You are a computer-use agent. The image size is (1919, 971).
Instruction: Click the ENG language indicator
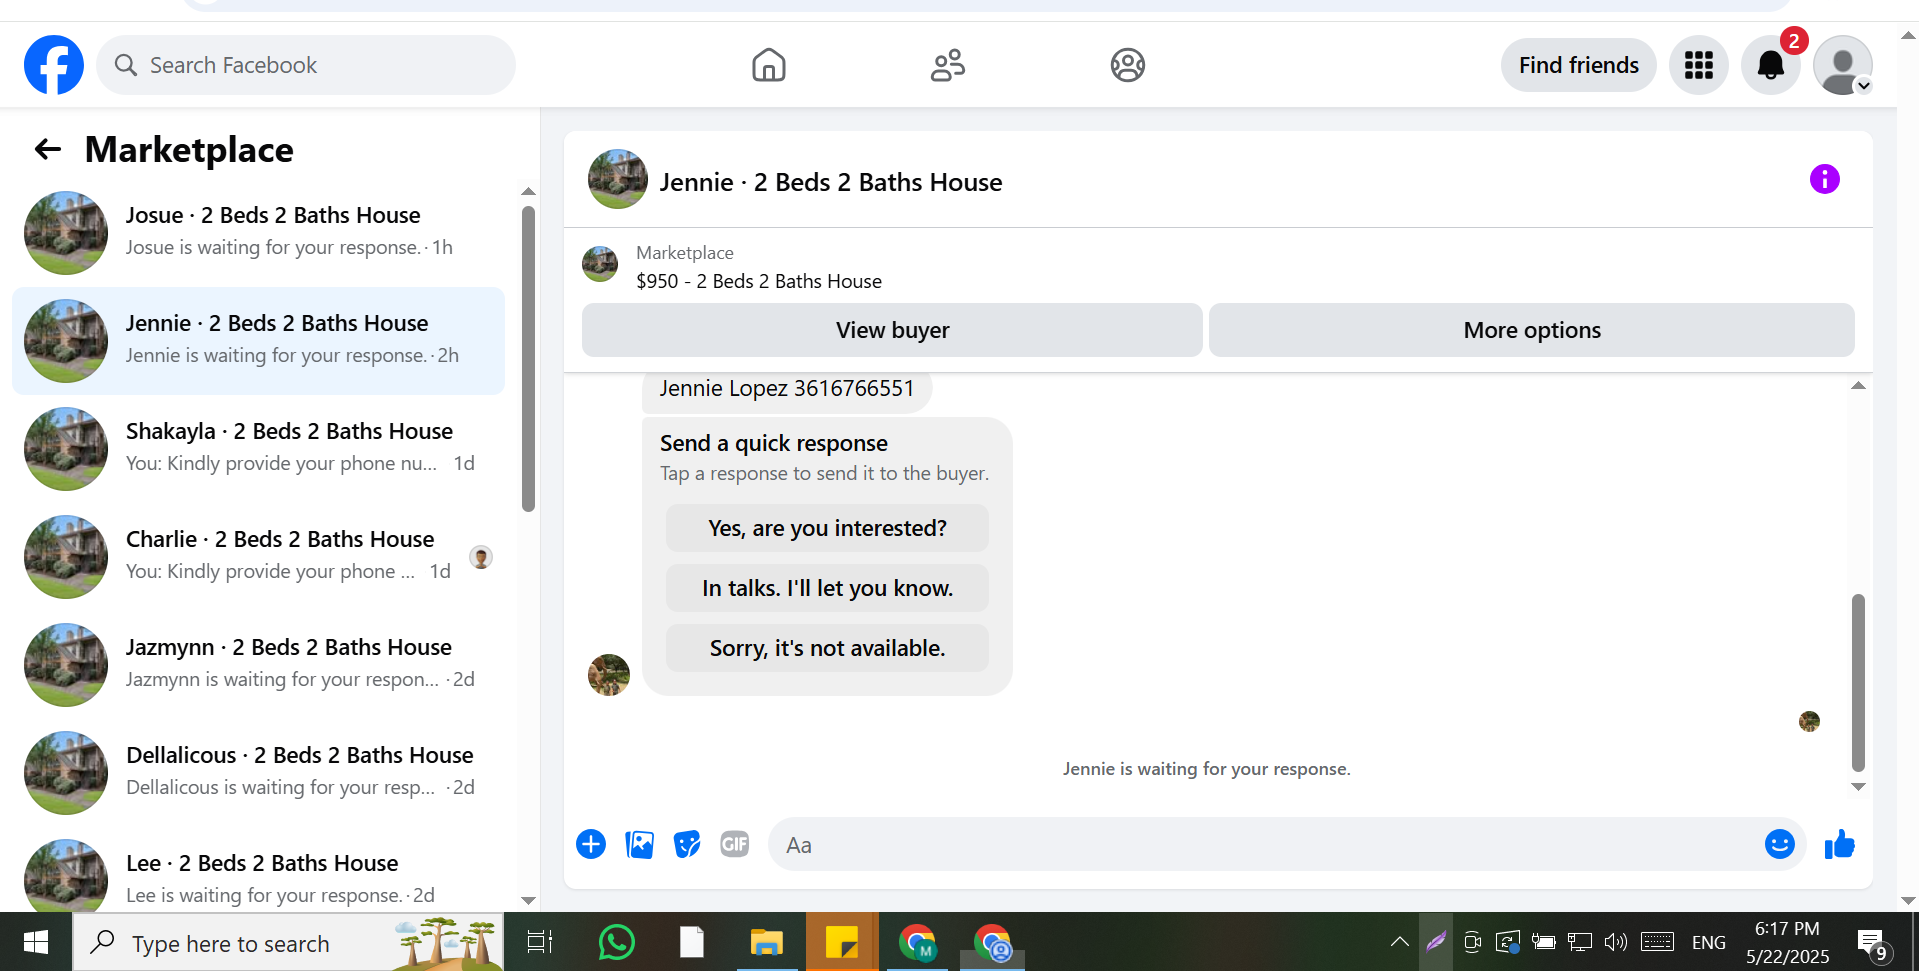coord(1708,942)
